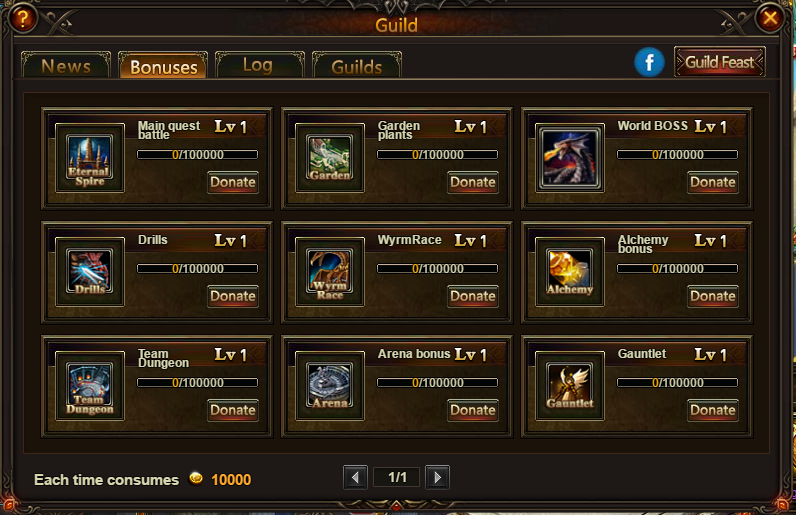Go to the next page arrow
This screenshot has height=515, width=796.
click(437, 477)
